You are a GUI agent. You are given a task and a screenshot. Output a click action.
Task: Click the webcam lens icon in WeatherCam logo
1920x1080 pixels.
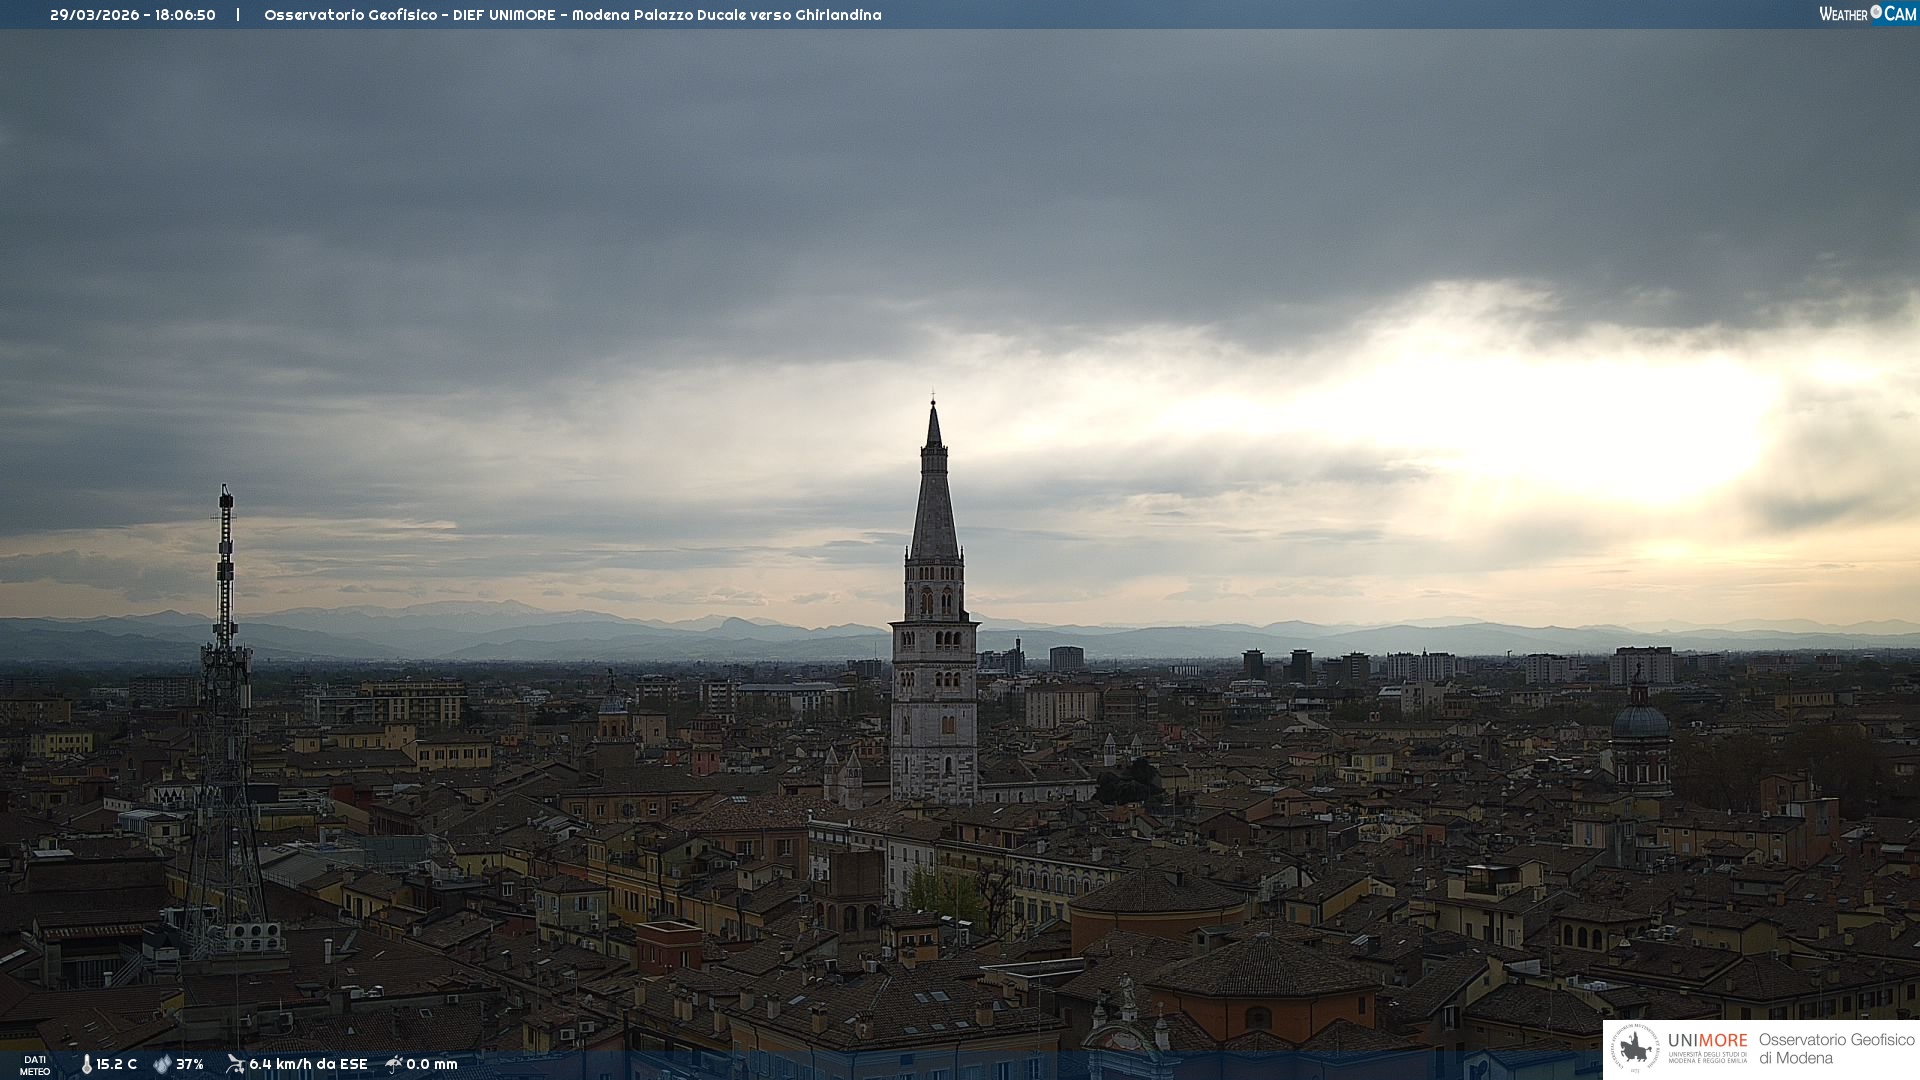(x=1876, y=12)
